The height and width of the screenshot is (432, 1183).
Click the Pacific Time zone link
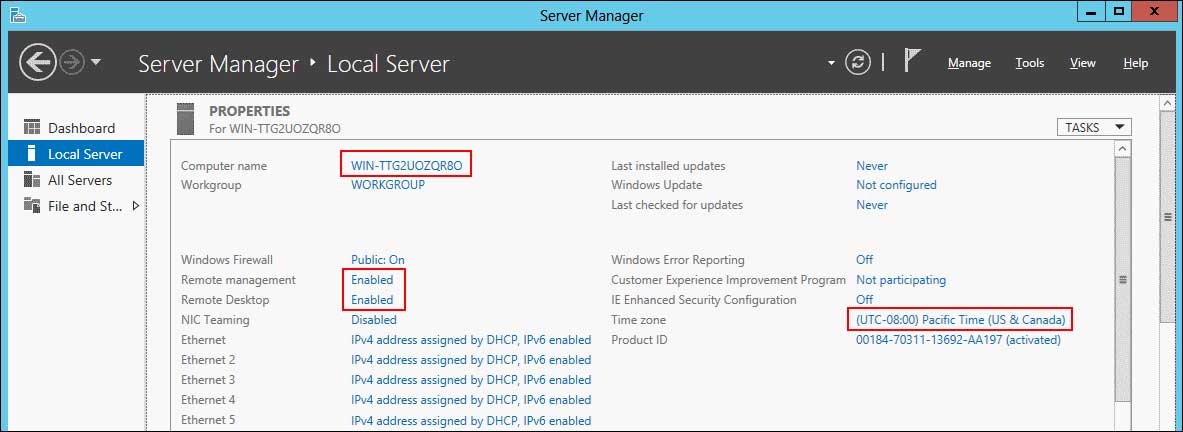pos(958,320)
